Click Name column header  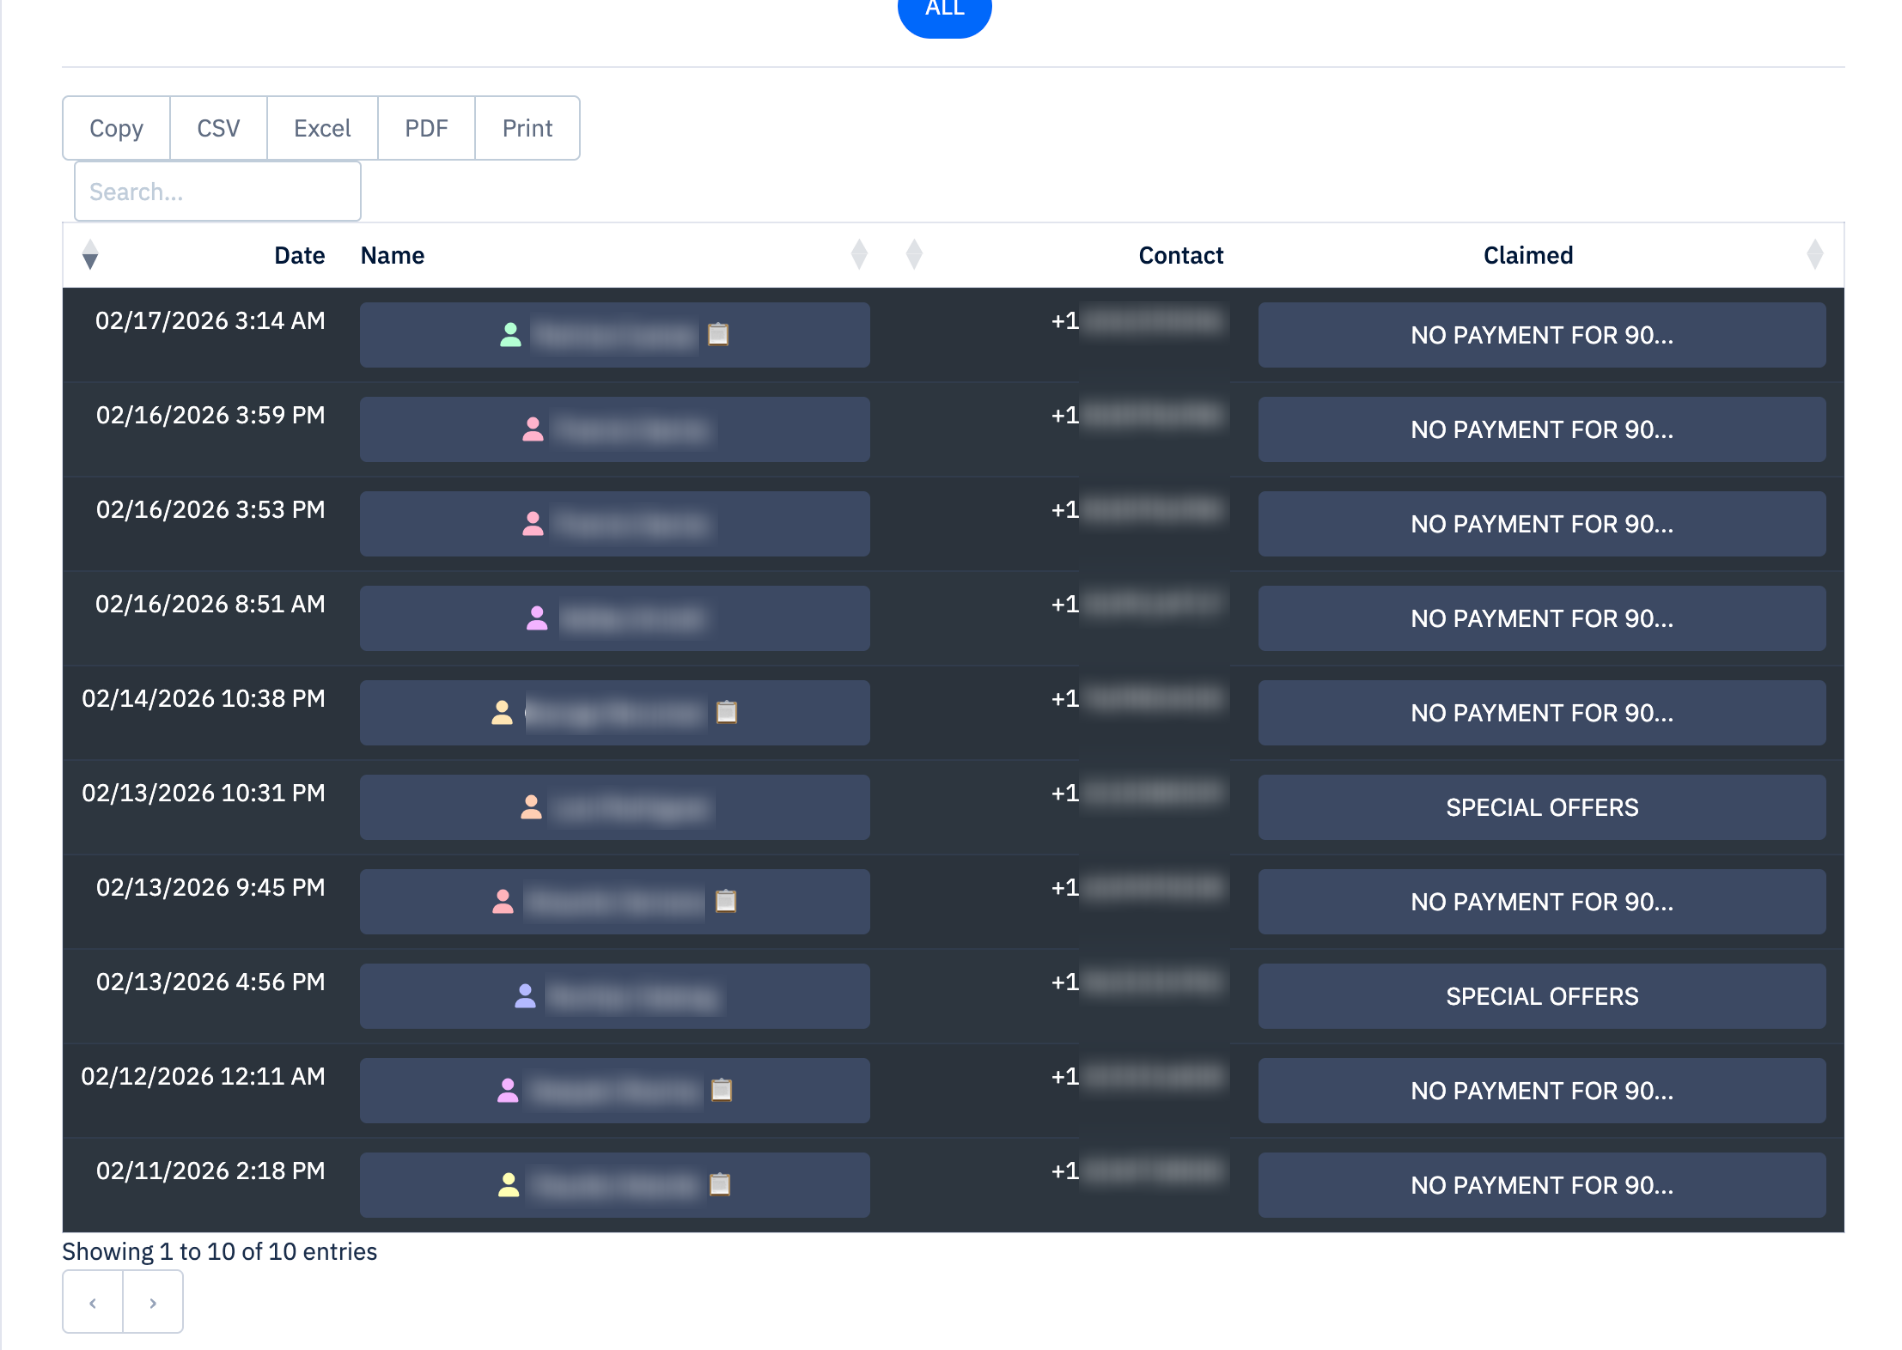pos(392,256)
